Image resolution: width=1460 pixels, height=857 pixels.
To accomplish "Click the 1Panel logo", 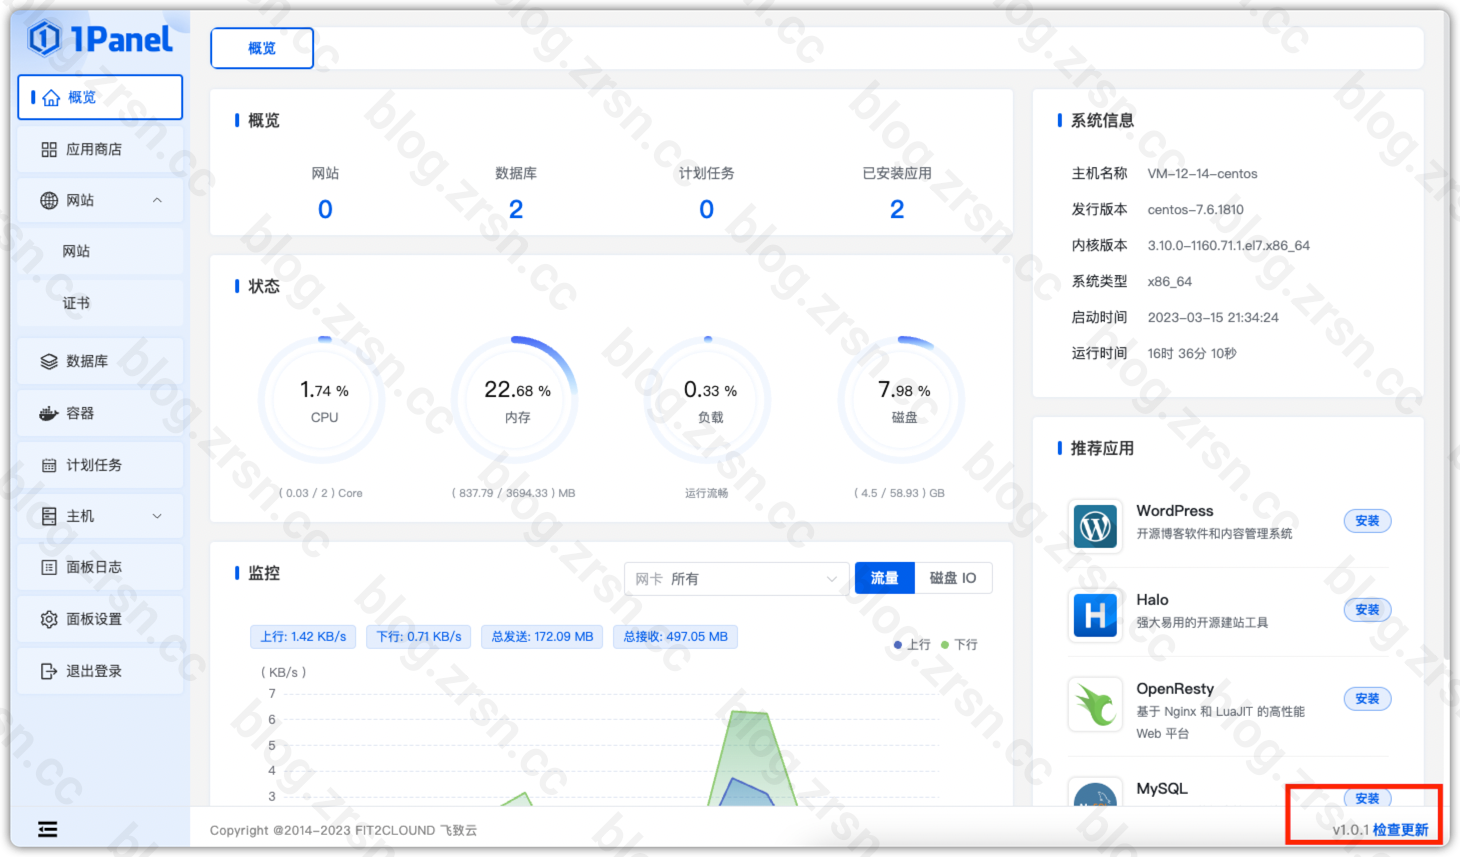I will click(x=100, y=39).
